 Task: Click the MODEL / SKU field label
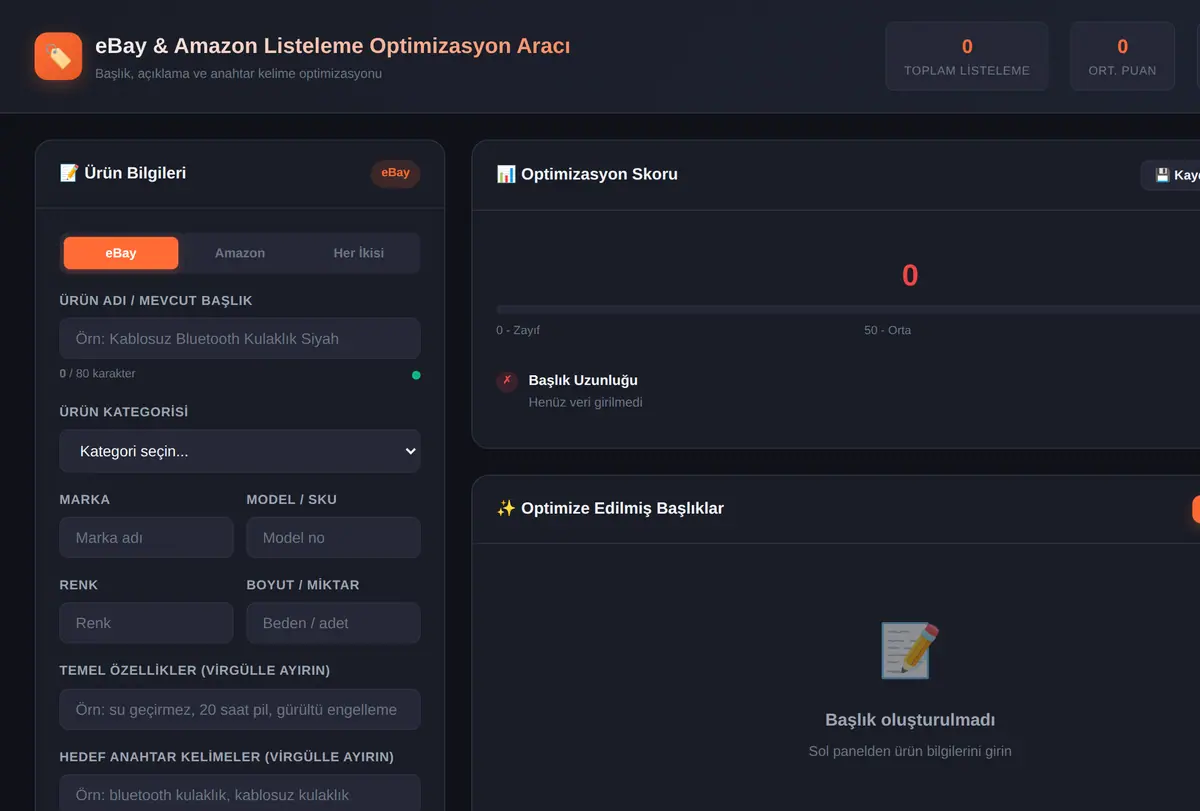coord(292,499)
